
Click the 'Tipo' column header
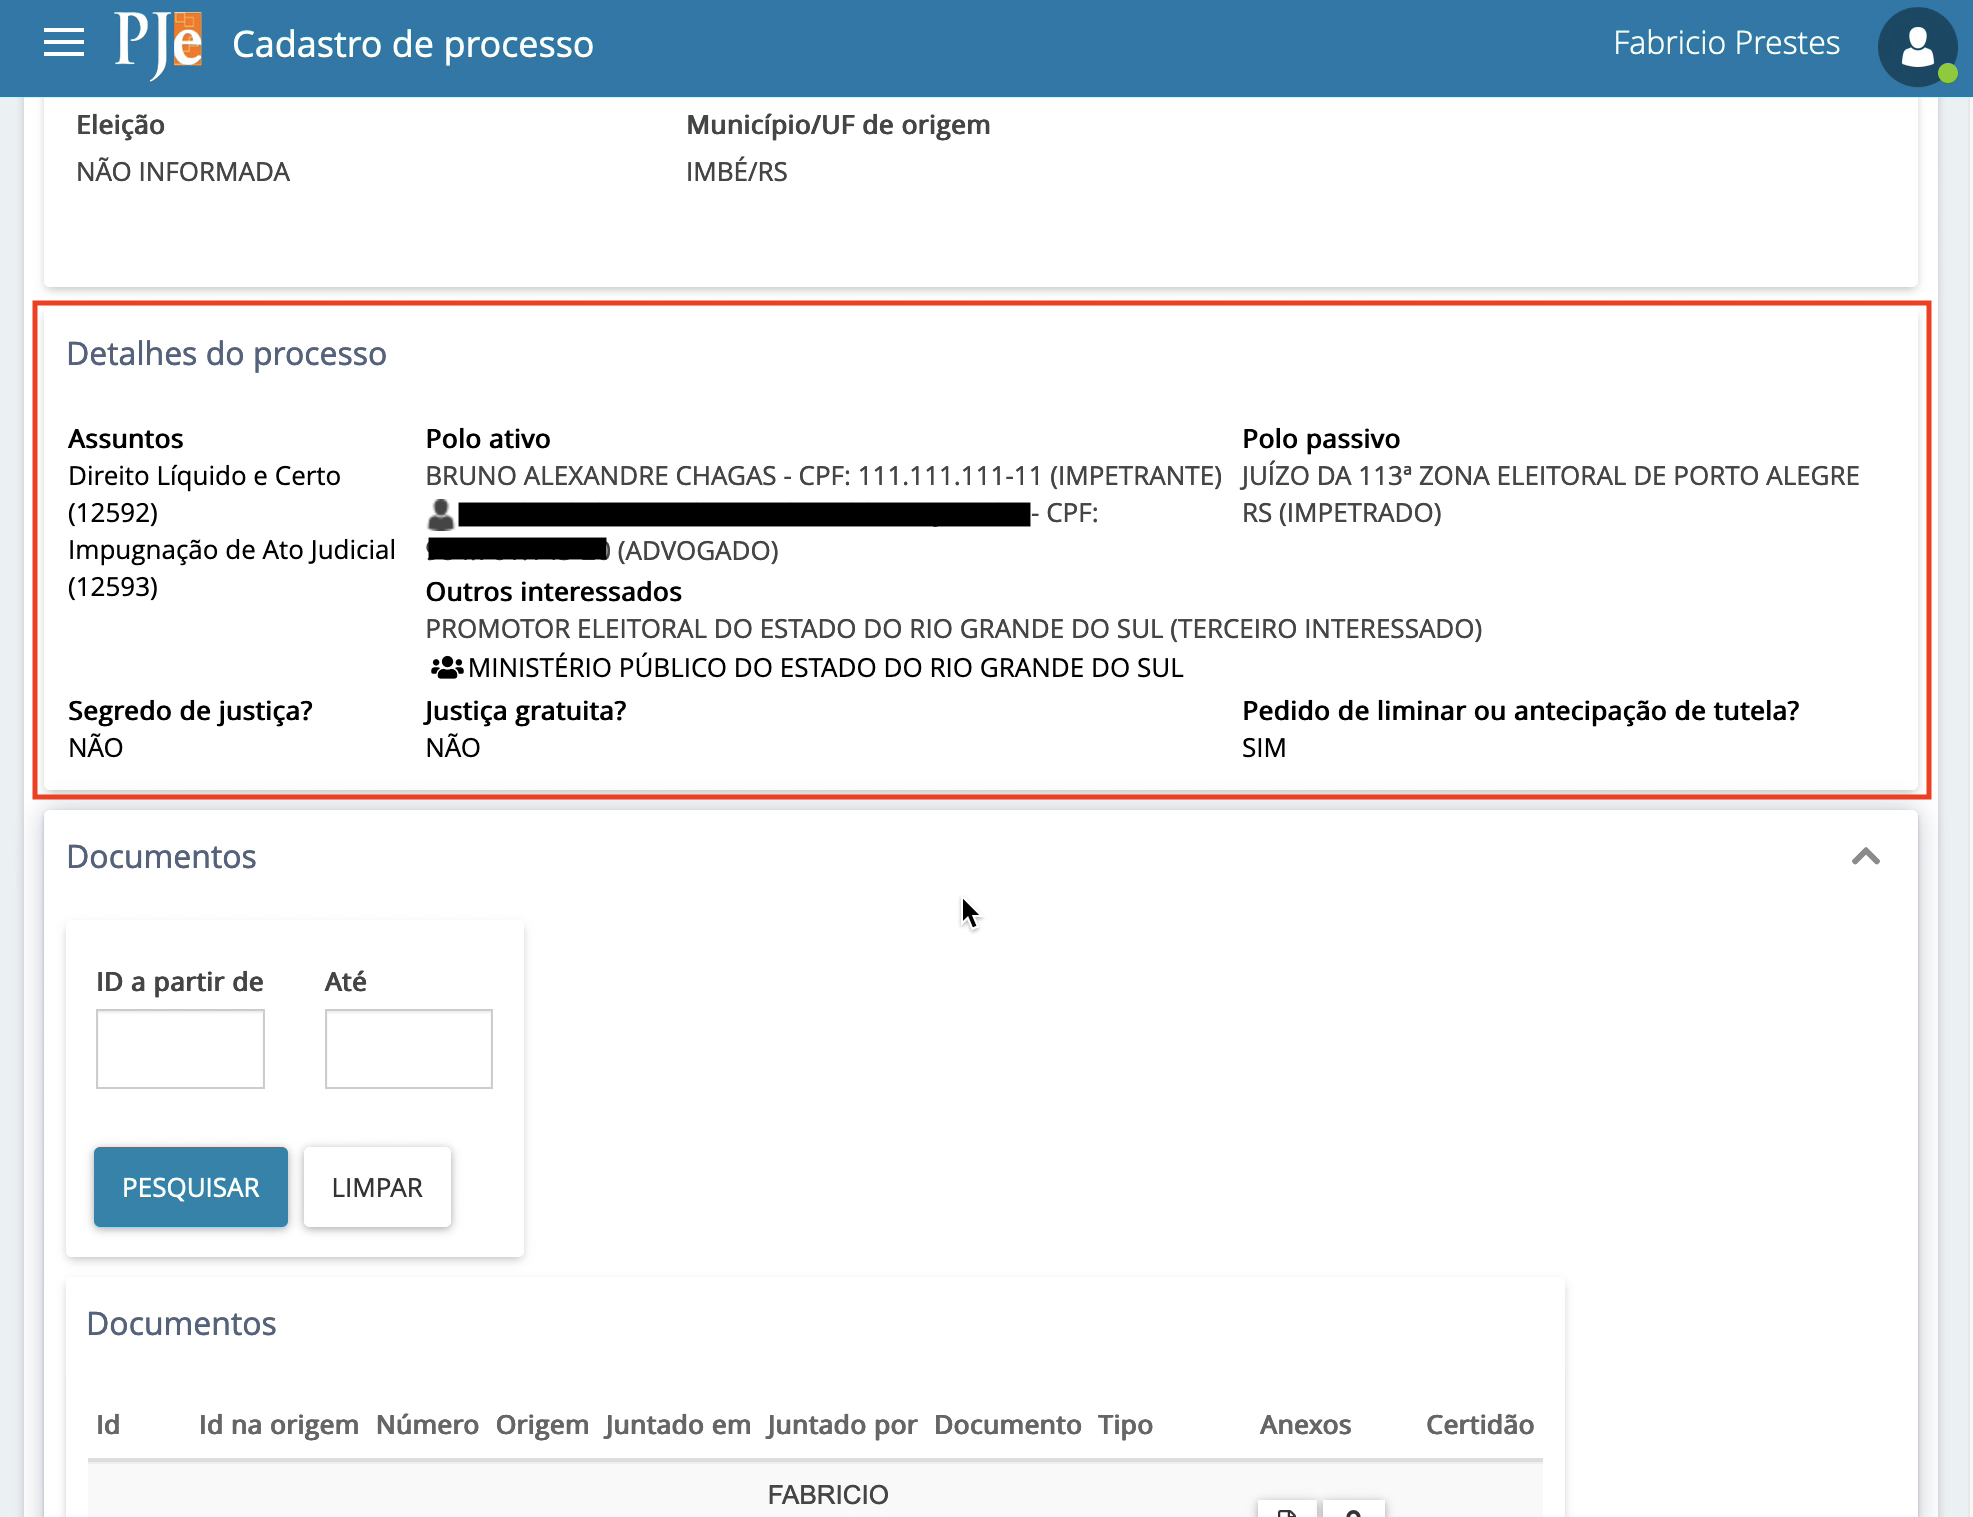point(1125,1425)
